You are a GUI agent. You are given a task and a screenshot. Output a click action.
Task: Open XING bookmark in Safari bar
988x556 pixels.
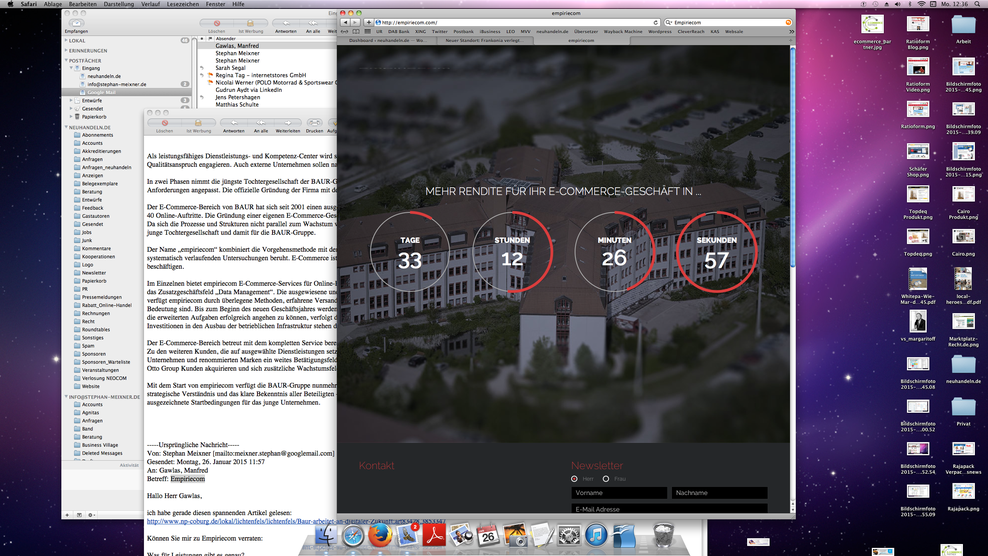[x=420, y=32]
